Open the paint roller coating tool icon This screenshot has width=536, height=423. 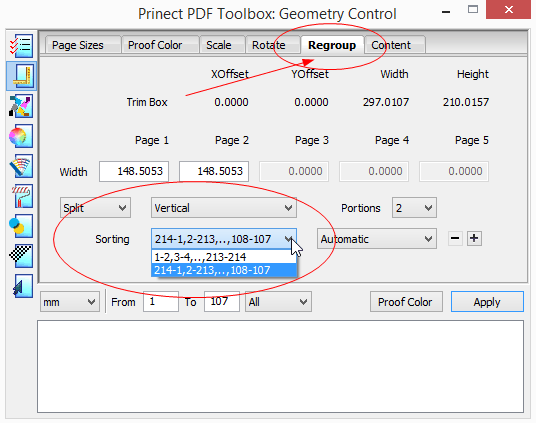(21, 196)
